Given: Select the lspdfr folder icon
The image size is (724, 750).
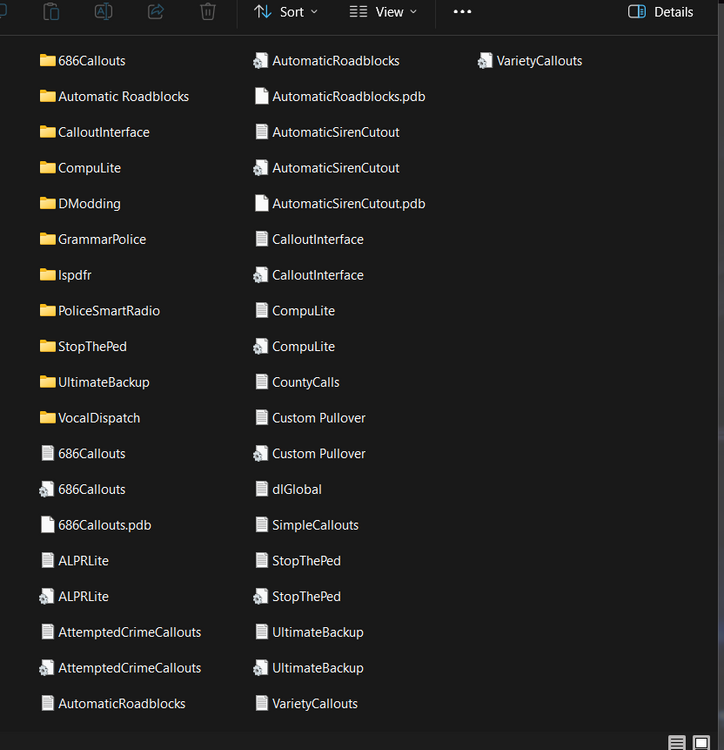Looking at the screenshot, I should 47,275.
